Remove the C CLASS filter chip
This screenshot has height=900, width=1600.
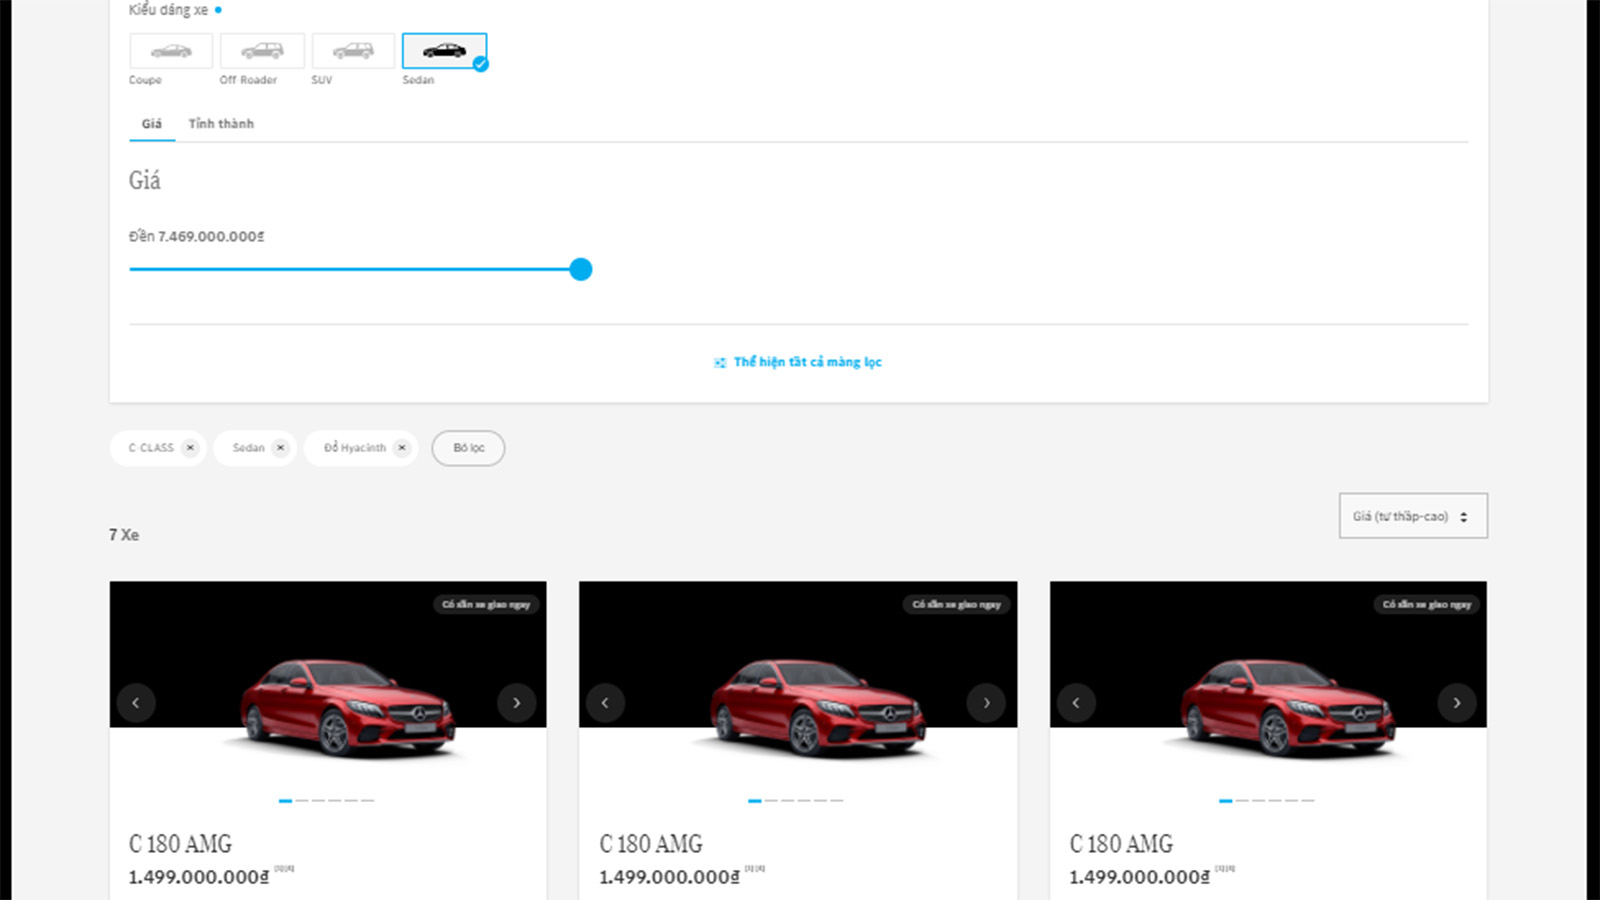click(x=190, y=448)
